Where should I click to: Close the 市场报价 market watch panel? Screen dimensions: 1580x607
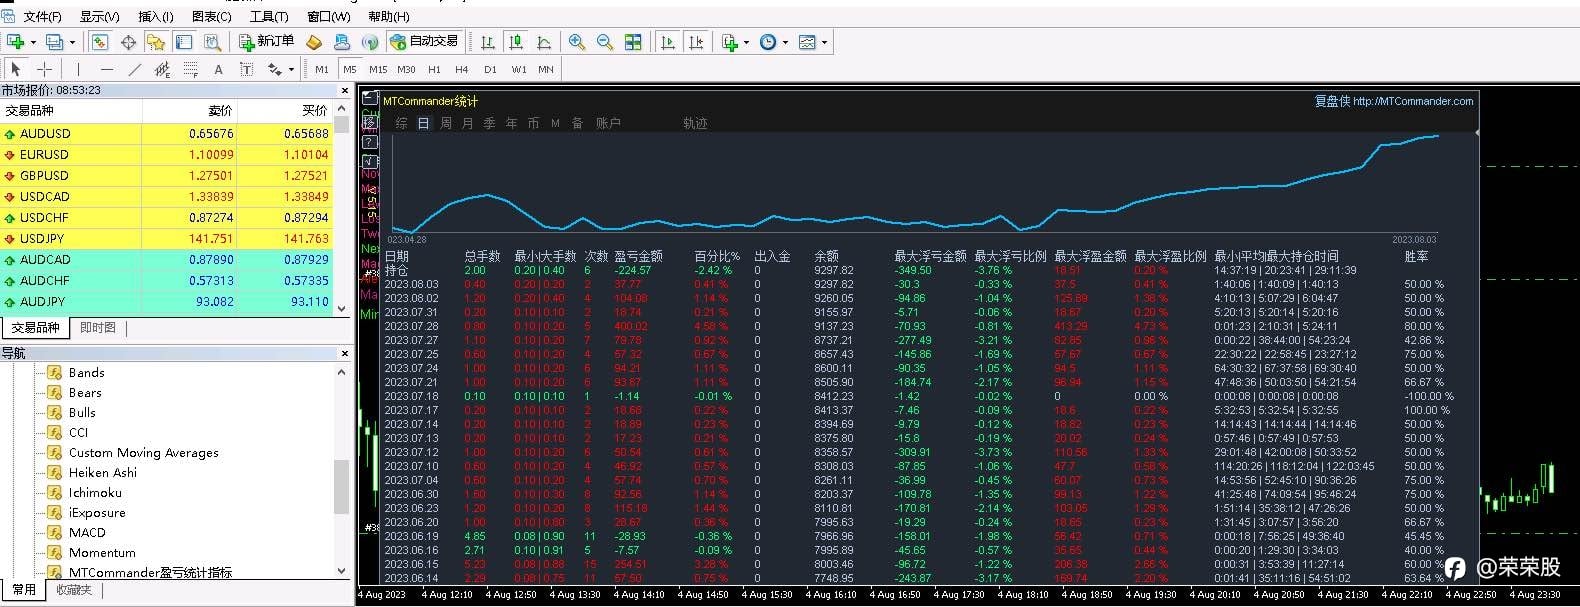coord(345,90)
